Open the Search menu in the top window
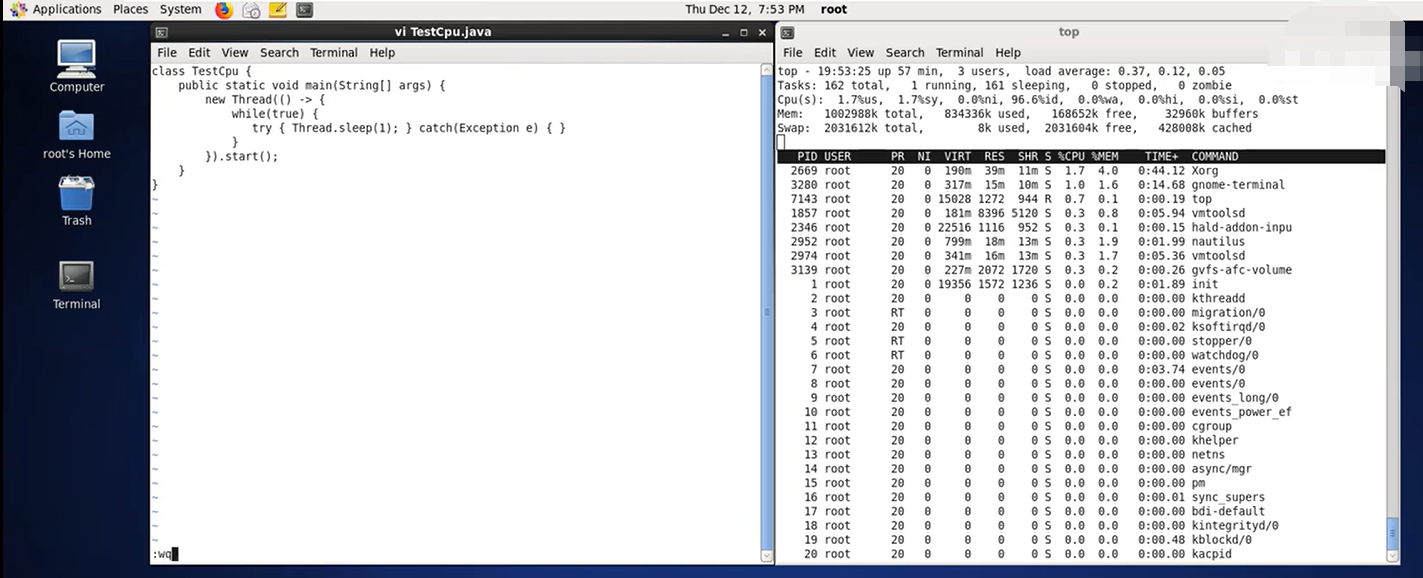The image size is (1423, 578). click(904, 53)
